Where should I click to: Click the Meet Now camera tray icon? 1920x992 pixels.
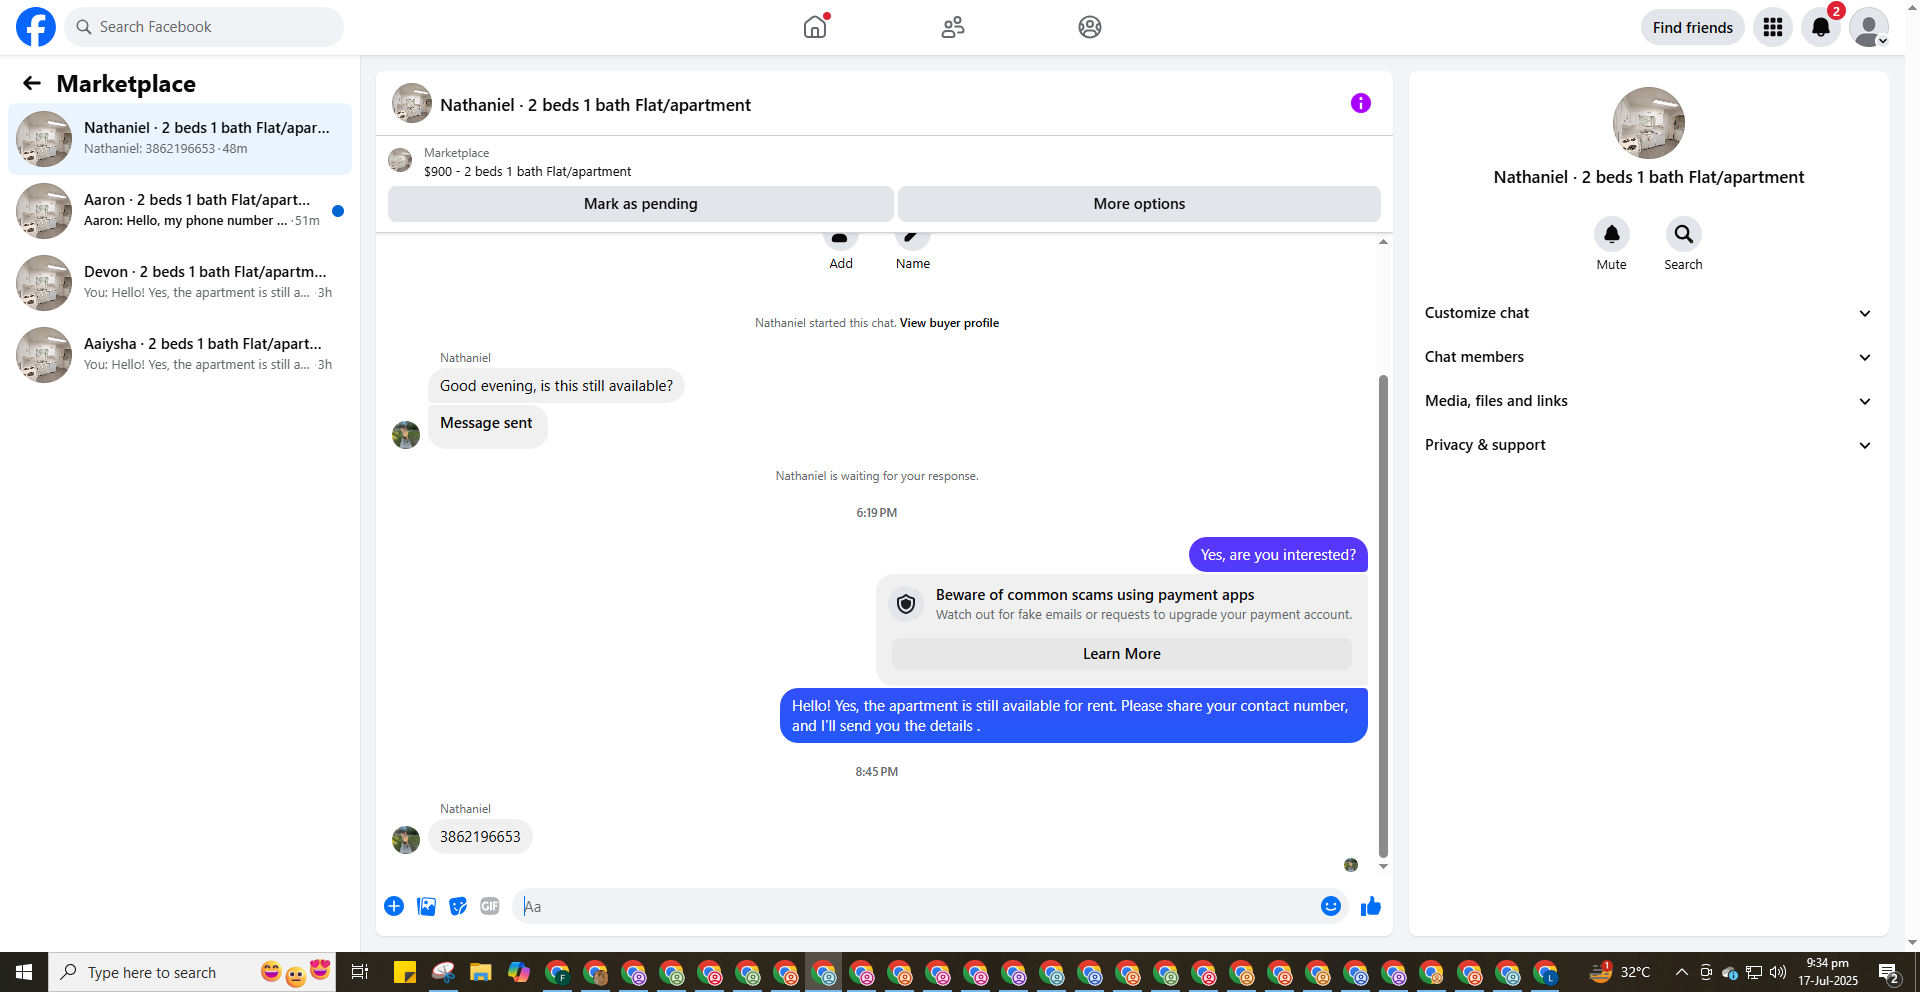(1706, 972)
